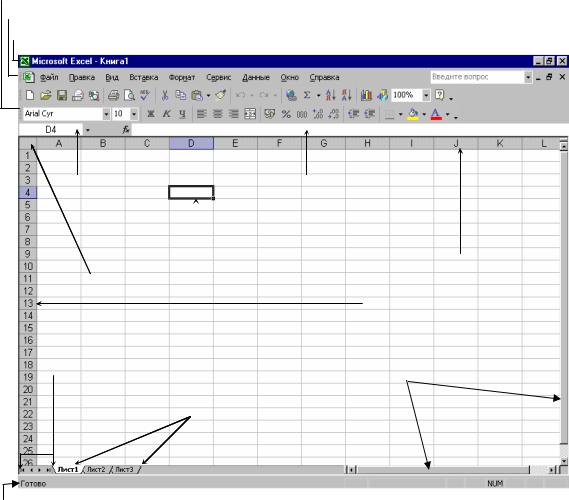Select column G header

click(323, 143)
